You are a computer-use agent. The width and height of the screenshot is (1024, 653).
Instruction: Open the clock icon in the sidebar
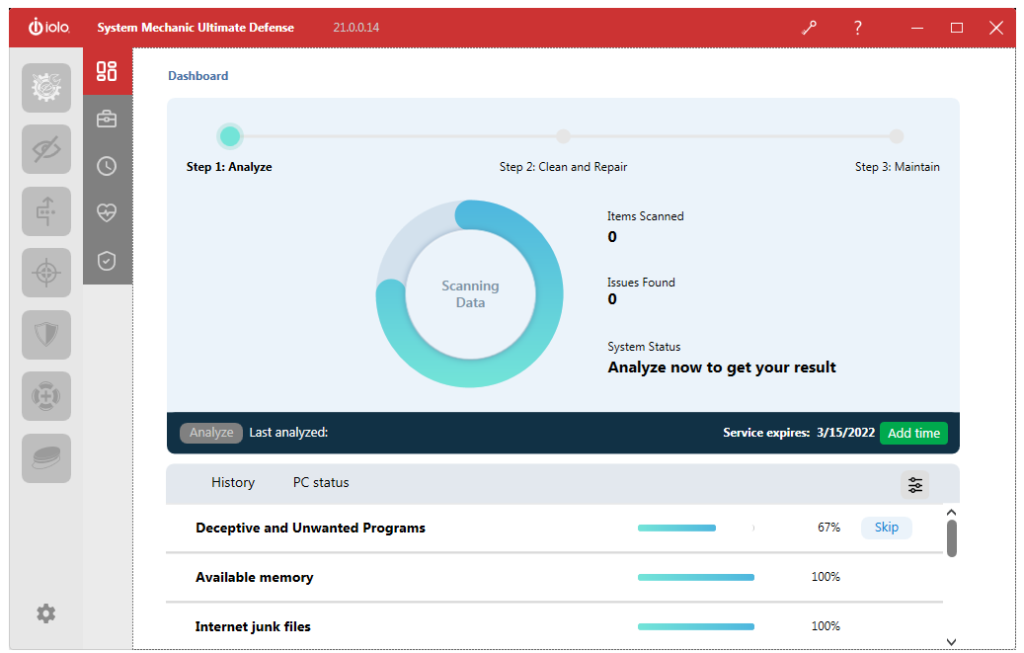107,166
